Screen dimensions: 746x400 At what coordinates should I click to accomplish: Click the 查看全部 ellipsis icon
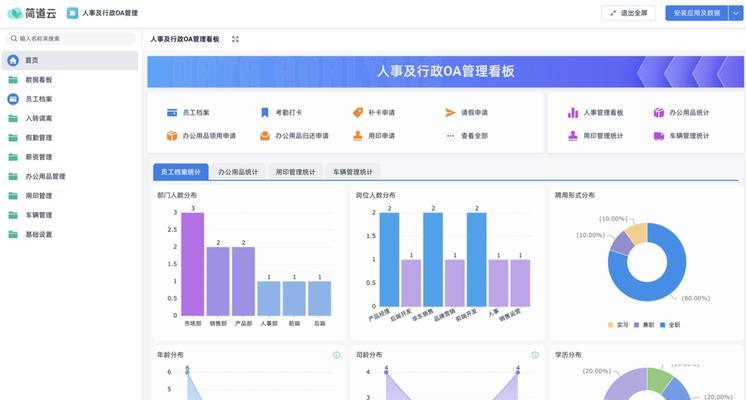(450, 136)
